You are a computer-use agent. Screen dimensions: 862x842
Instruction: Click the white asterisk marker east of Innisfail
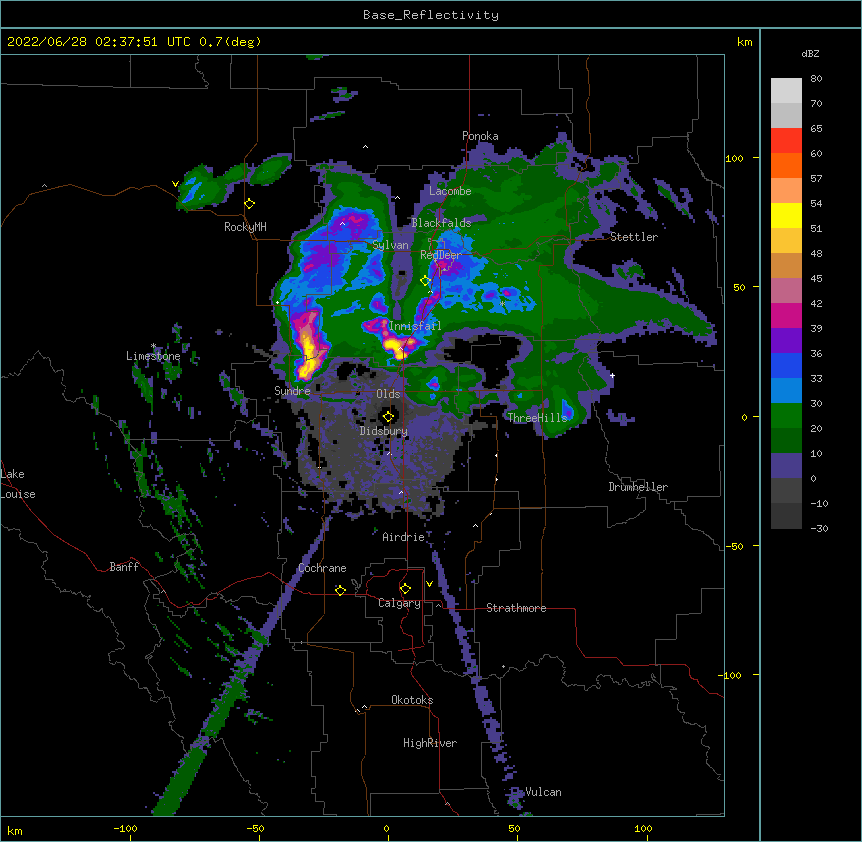(502, 303)
